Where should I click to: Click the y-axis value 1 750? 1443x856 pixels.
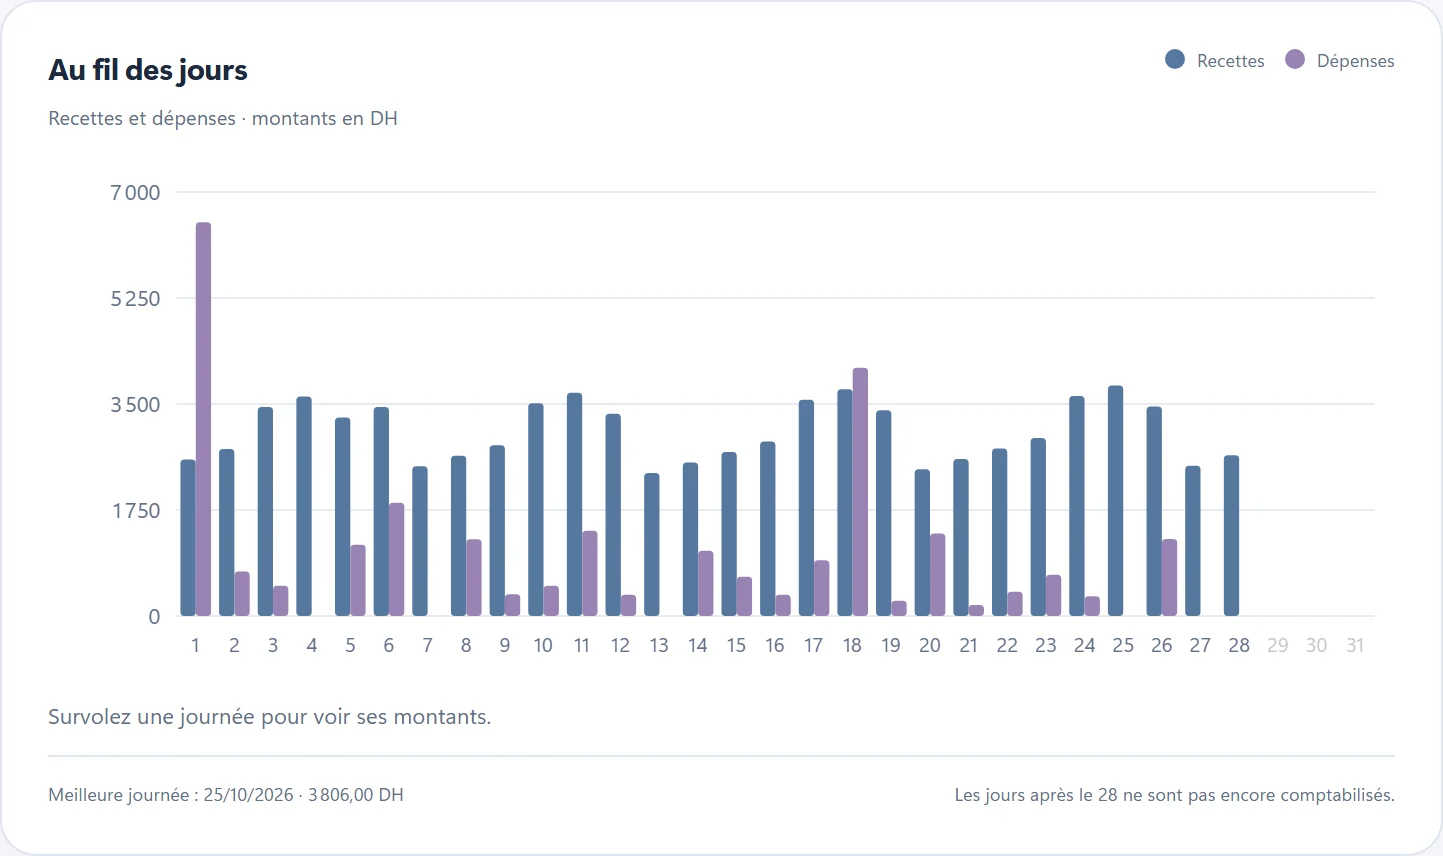[135, 510]
